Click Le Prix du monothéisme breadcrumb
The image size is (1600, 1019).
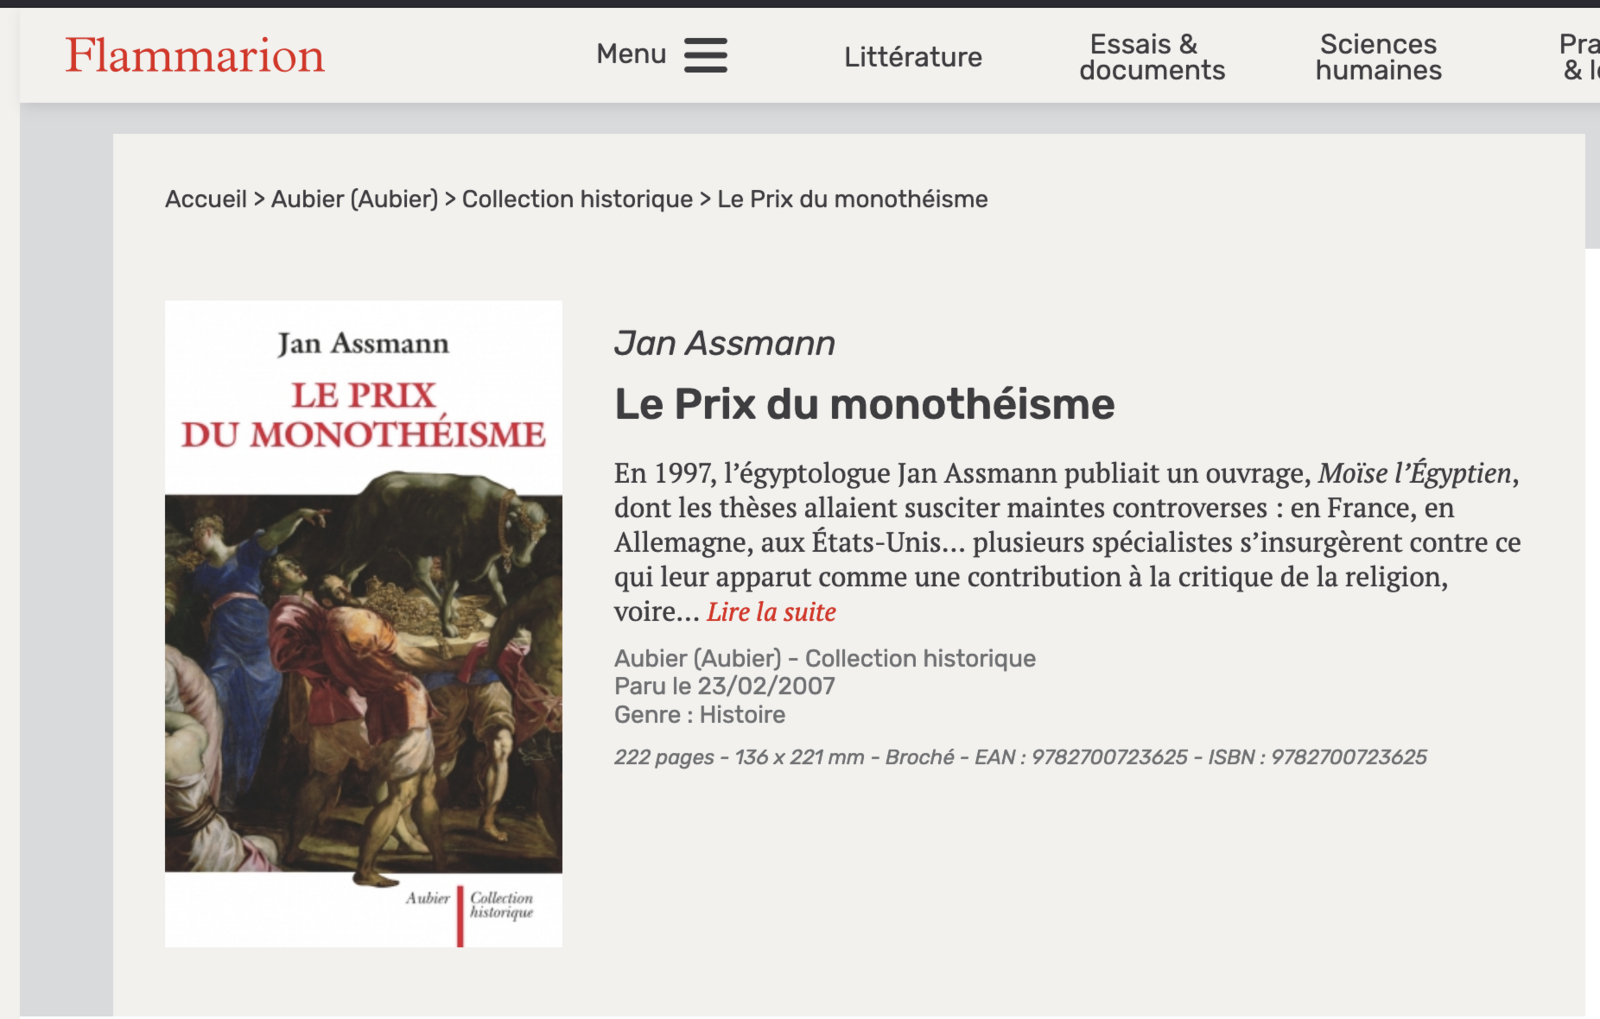pyautogui.click(x=852, y=199)
